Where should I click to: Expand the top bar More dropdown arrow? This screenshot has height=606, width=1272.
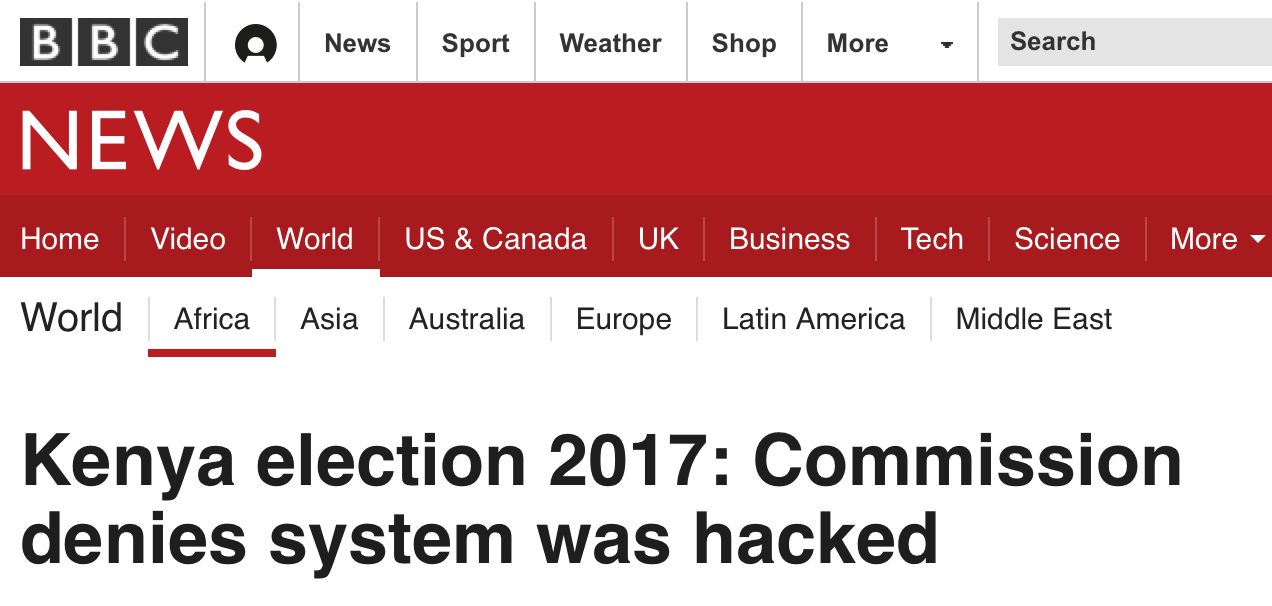point(946,45)
